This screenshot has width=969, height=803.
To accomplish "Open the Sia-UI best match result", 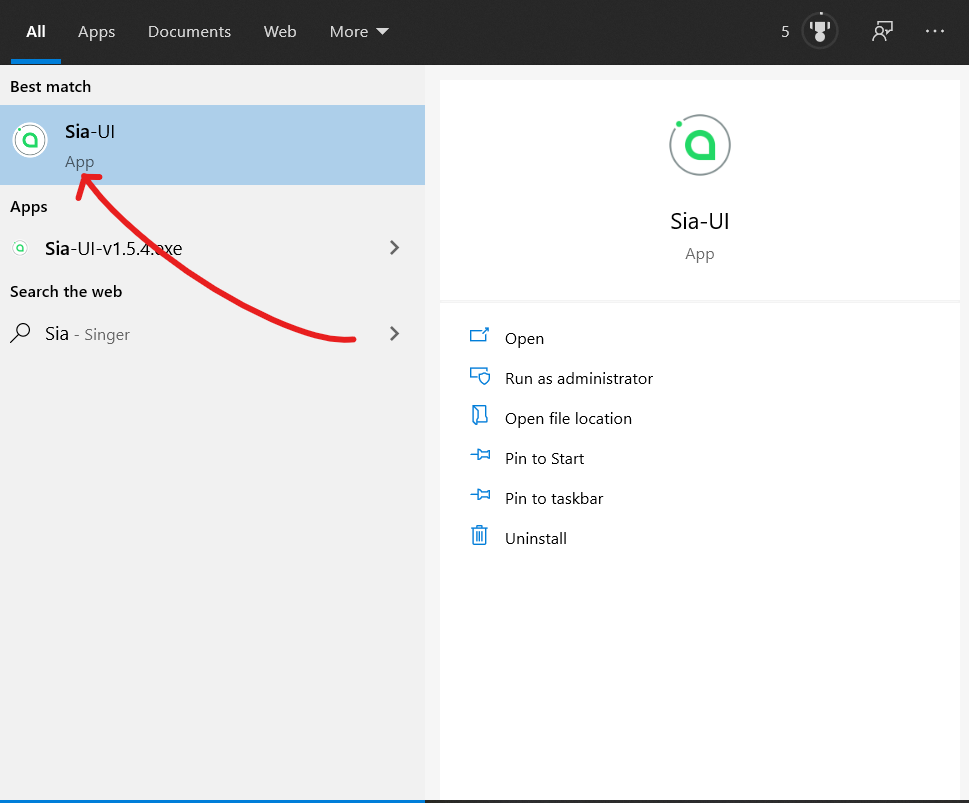I will (x=212, y=145).
